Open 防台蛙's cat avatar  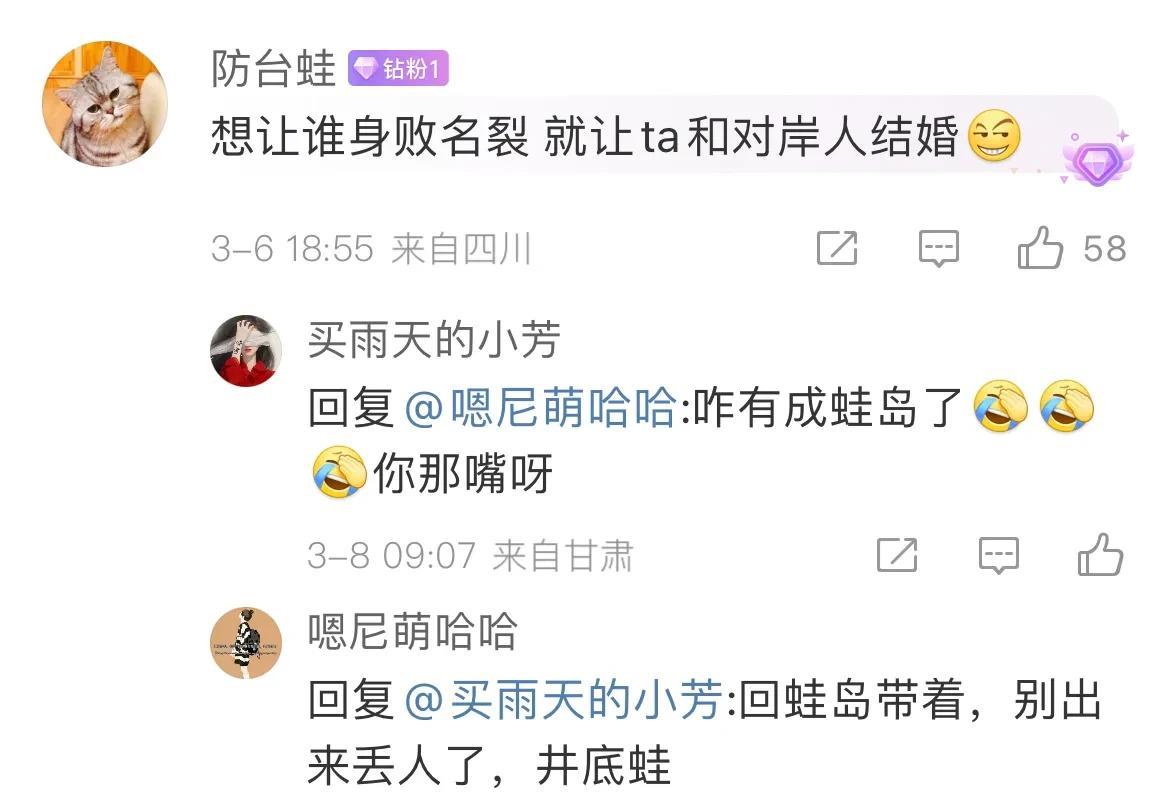click(x=104, y=104)
